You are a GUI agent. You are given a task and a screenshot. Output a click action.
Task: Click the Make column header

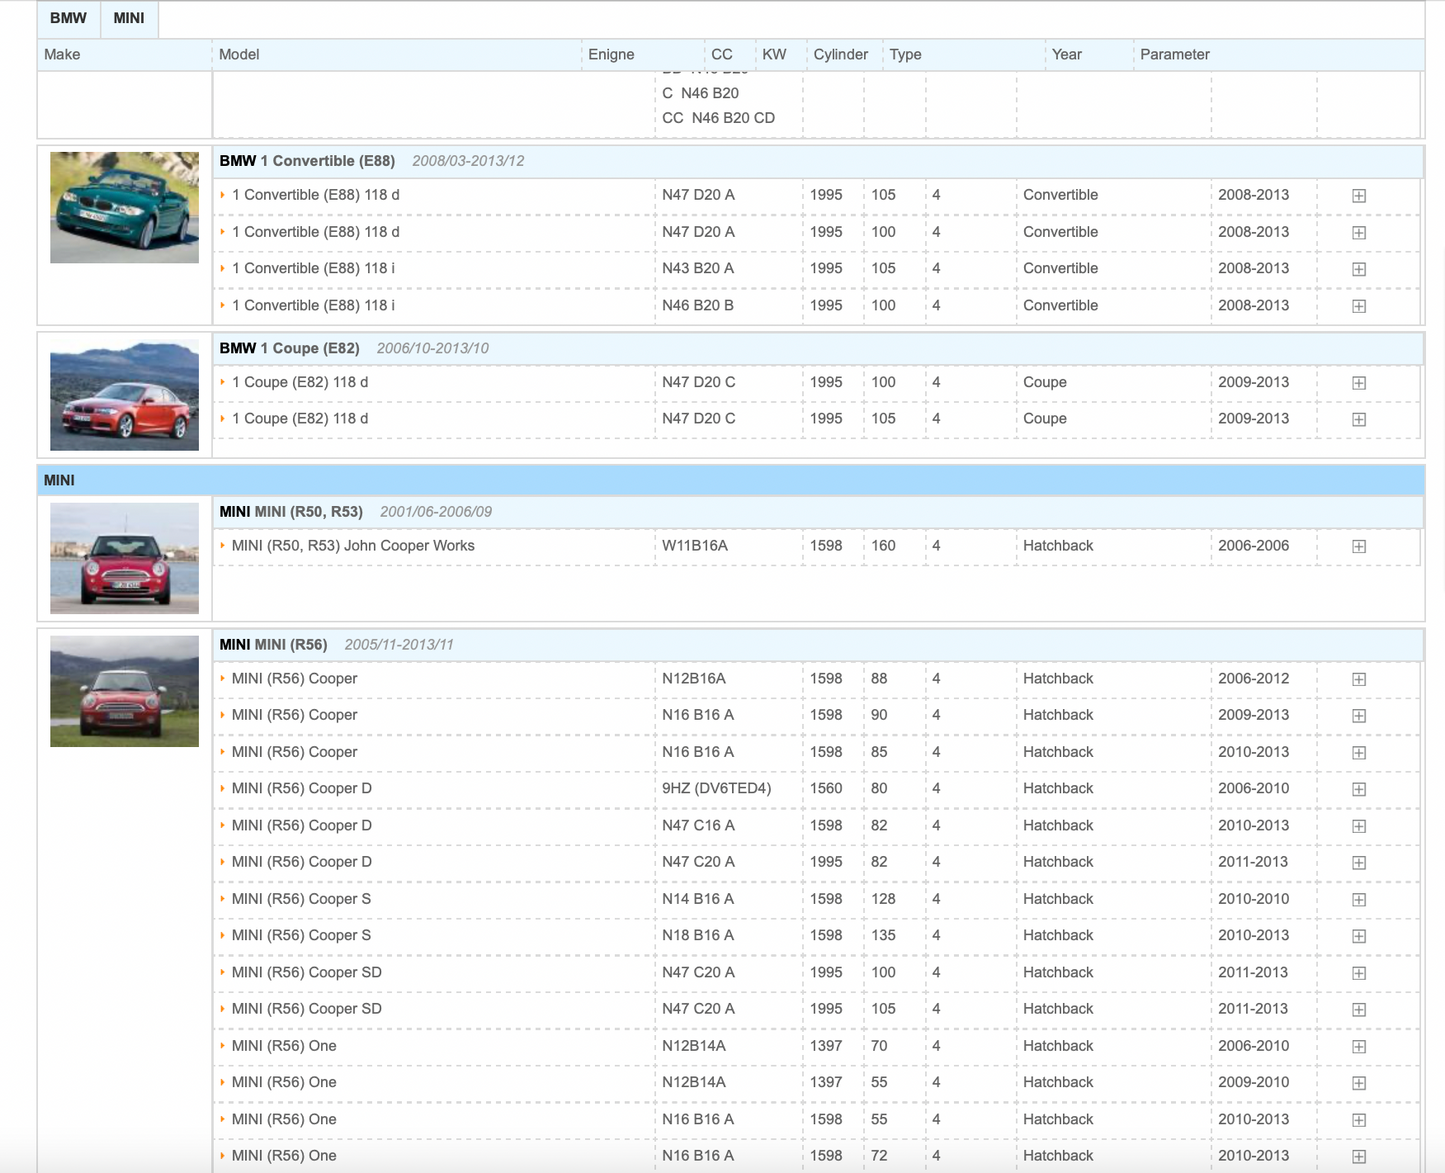click(62, 55)
